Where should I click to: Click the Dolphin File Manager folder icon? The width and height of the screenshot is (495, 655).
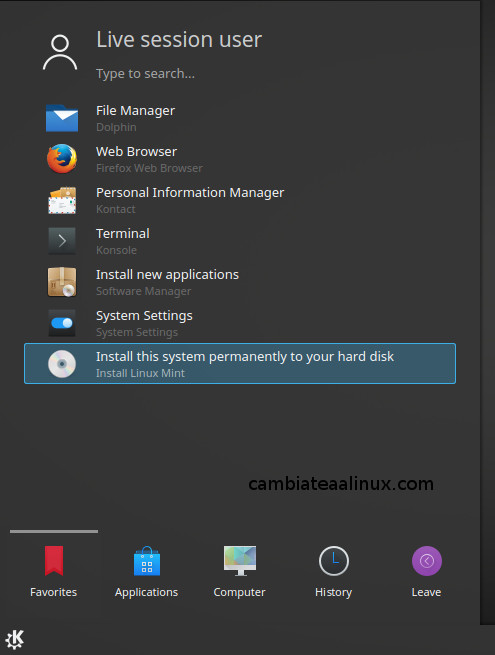pos(62,118)
